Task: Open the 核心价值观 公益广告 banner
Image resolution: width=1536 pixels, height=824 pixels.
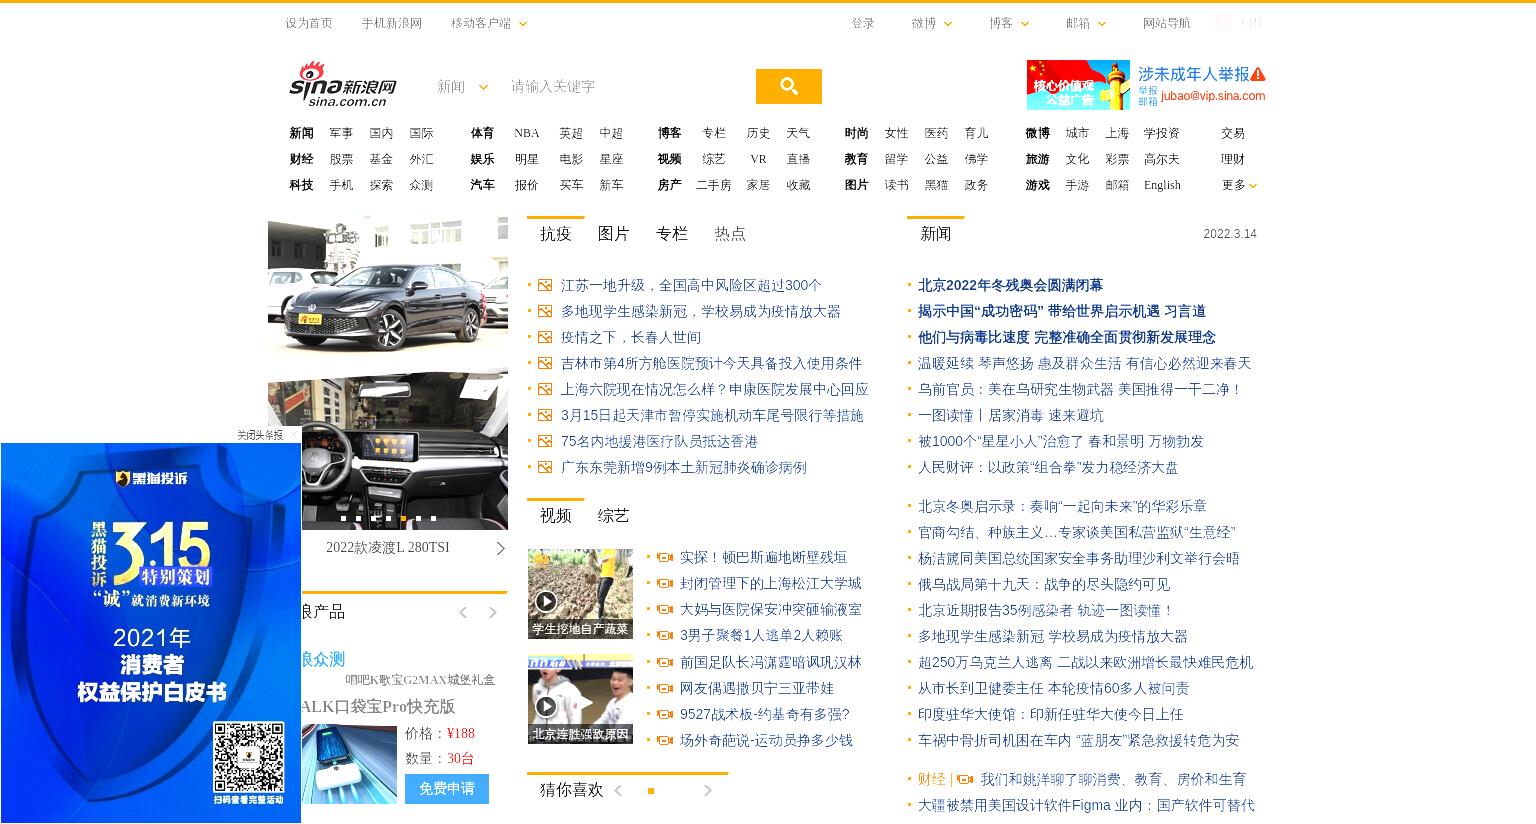Action: click(1078, 85)
